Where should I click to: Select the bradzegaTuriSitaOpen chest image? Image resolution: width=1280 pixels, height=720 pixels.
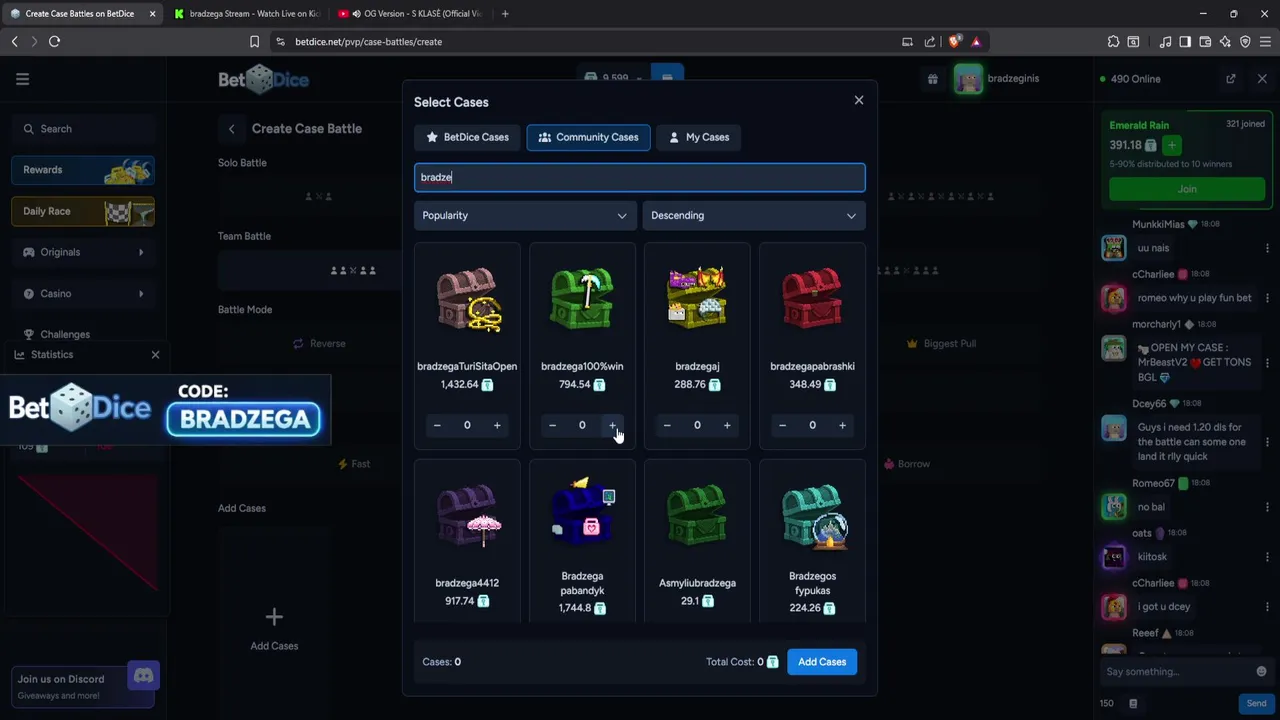click(467, 299)
